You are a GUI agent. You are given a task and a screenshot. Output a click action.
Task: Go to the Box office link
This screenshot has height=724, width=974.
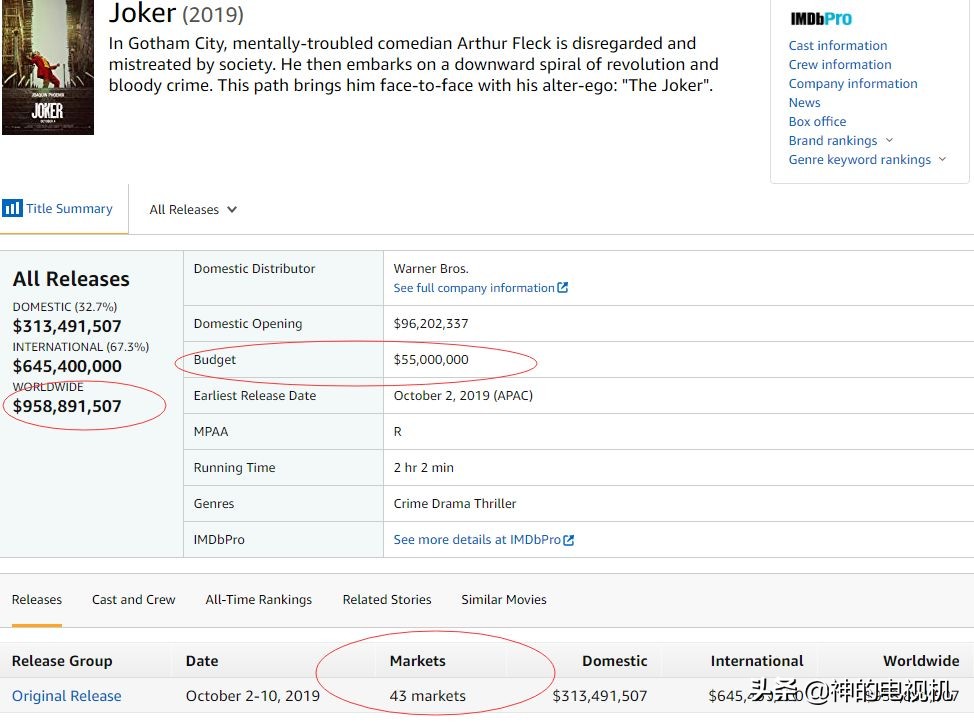[817, 122]
